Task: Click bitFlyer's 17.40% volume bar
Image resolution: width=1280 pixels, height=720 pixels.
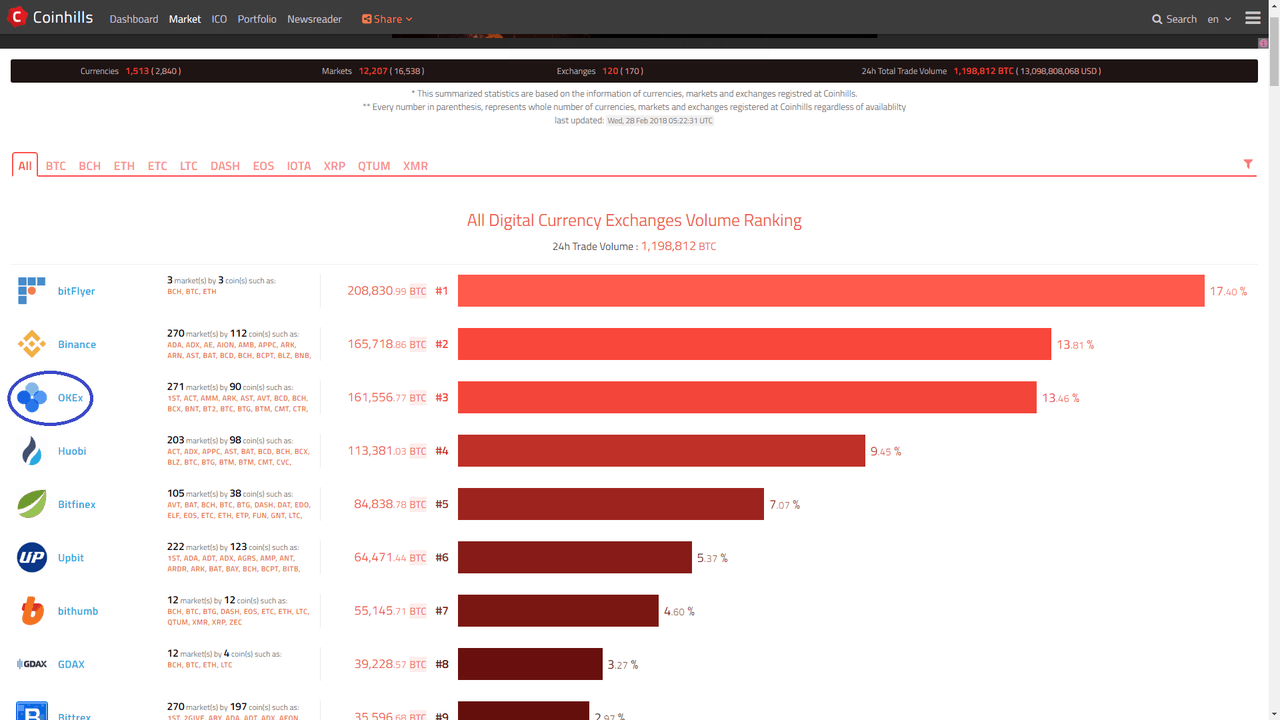Action: click(x=831, y=291)
